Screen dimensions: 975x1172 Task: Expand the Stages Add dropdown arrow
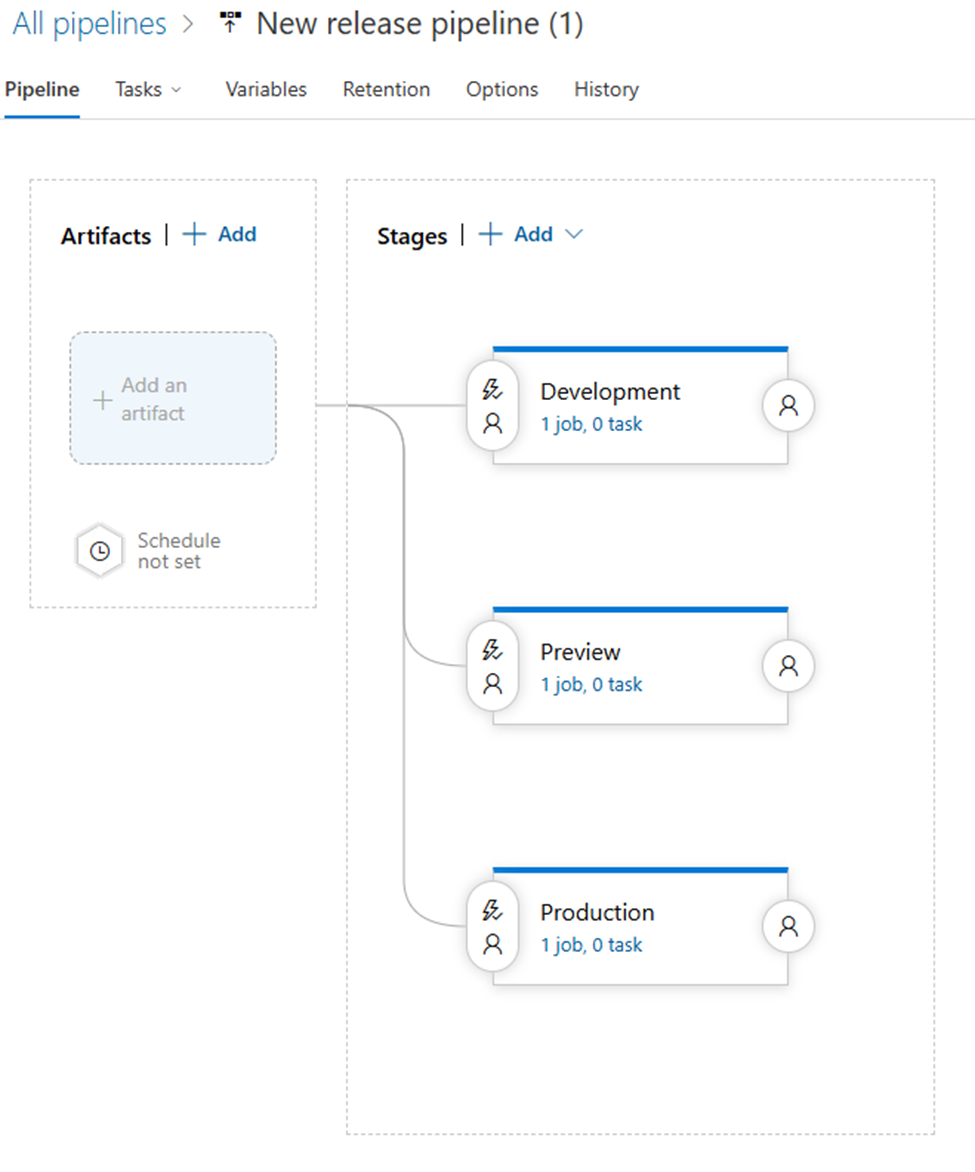[x=574, y=234]
